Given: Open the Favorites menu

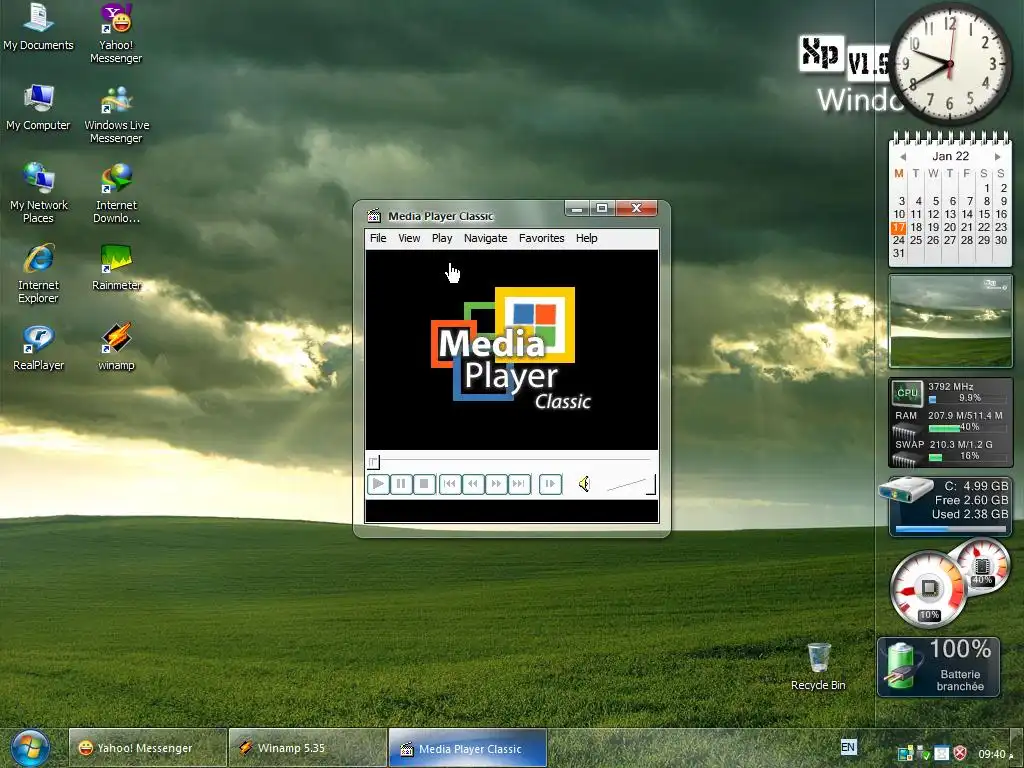Looking at the screenshot, I should pyautogui.click(x=541, y=238).
